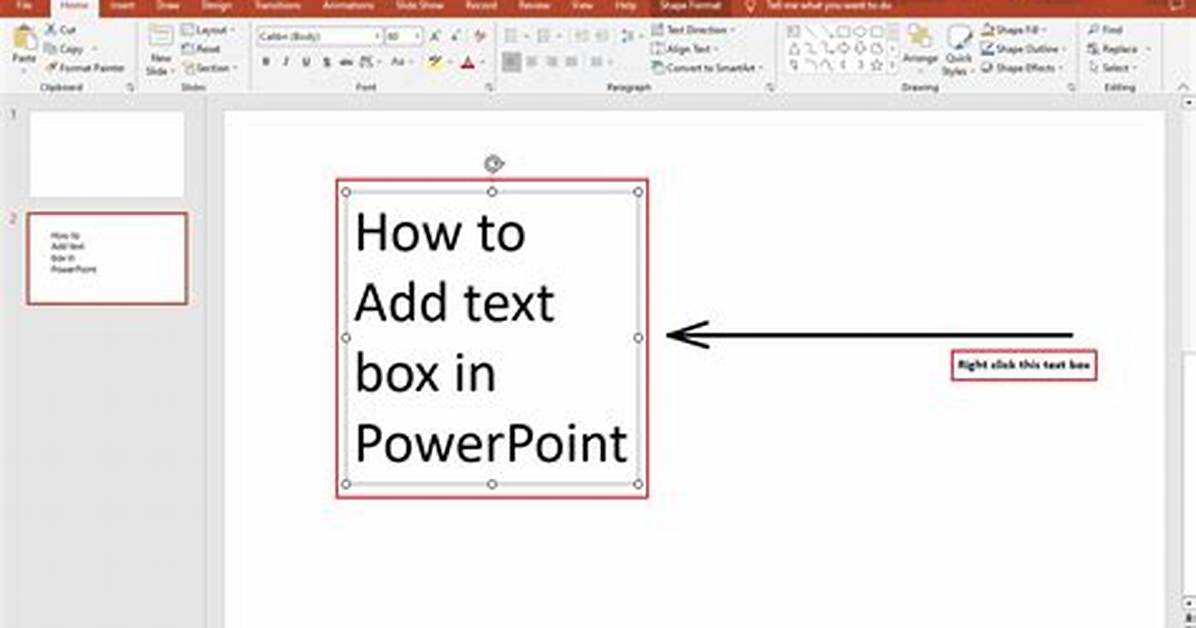
Task: Insert a New Slide from the ribbon
Action: click(x=159, y=50)
